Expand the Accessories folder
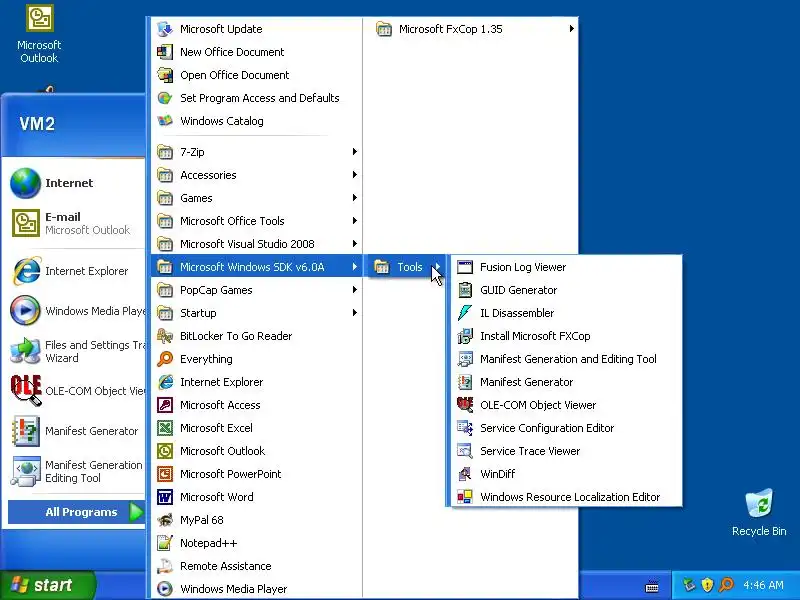Viewport: 800px width, 600px height. pos(257,174)
